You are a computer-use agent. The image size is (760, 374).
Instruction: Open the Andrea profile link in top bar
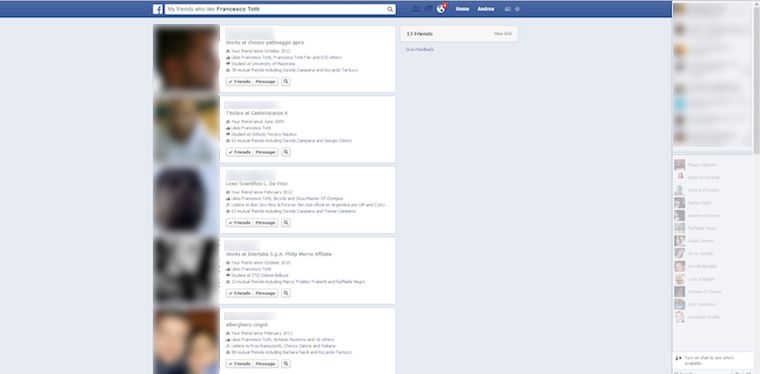point(486,9)
